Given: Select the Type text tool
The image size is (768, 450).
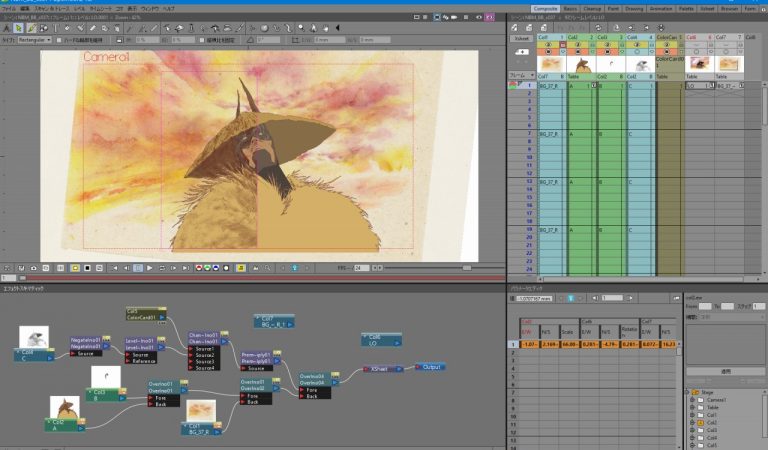Looking at the screenshot, I should click(x=55, y=28).
